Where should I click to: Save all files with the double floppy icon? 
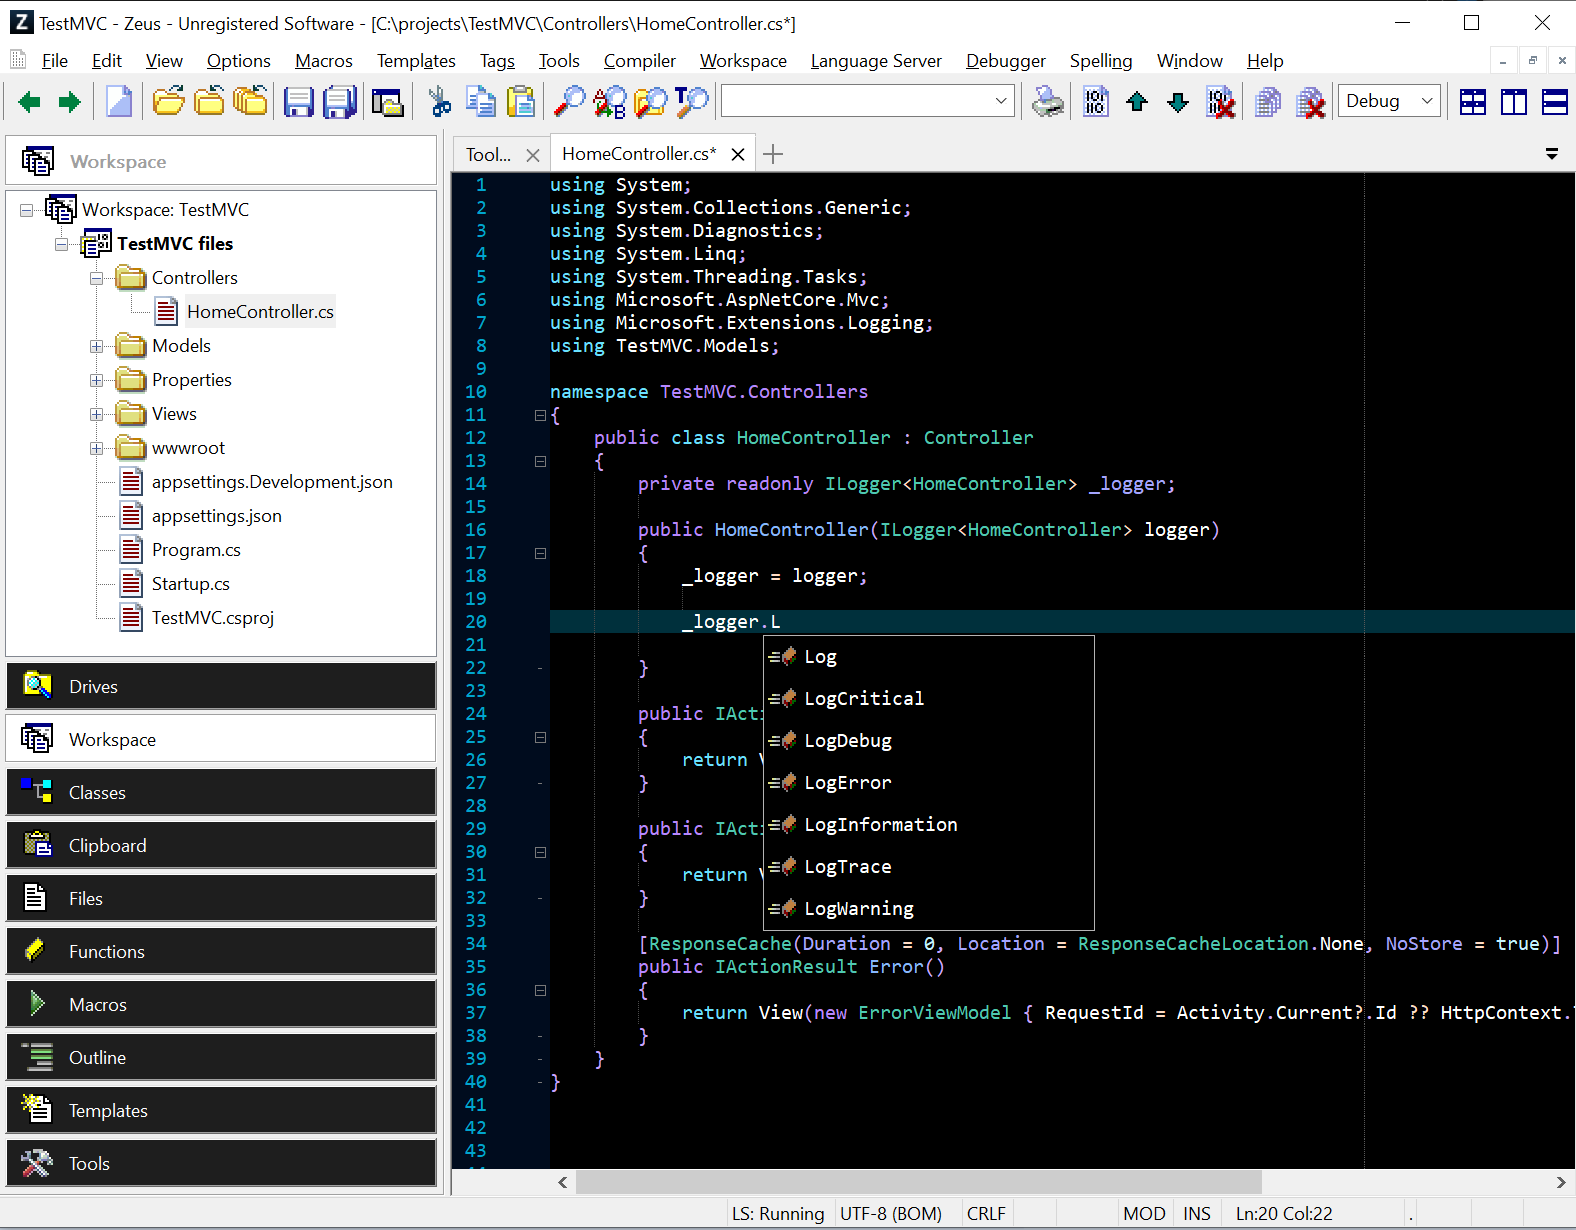point(340,102)
